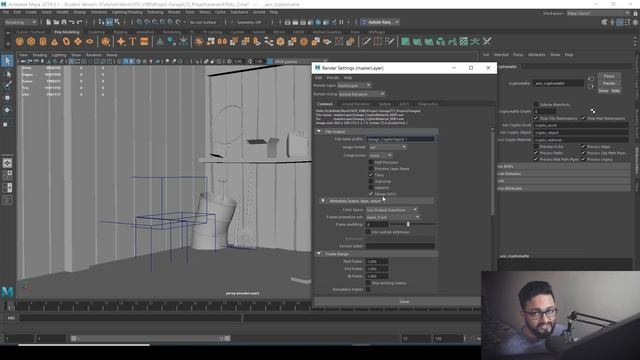Open the Image format dropdown

[387, 147]
